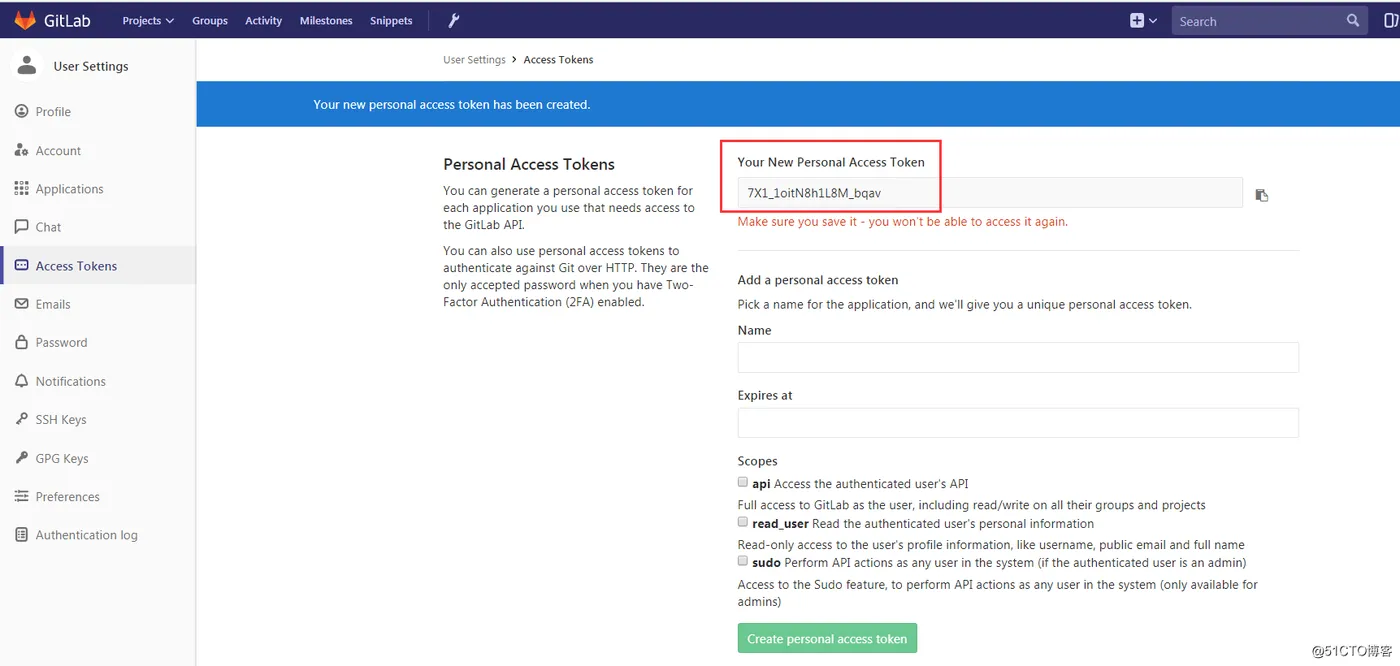Click the GitLab fox logo
1400x666 pixels.
coord(25,20)
